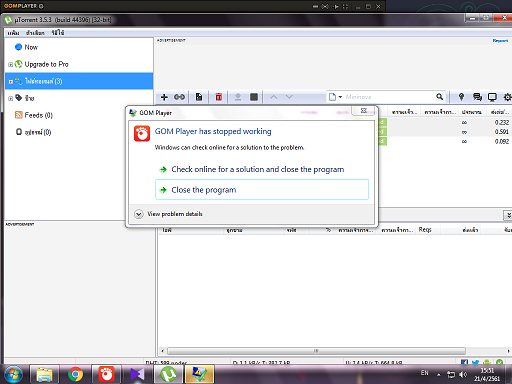Click Close the program option
Viewport: 512px width, 384px height.
point(262,190)
